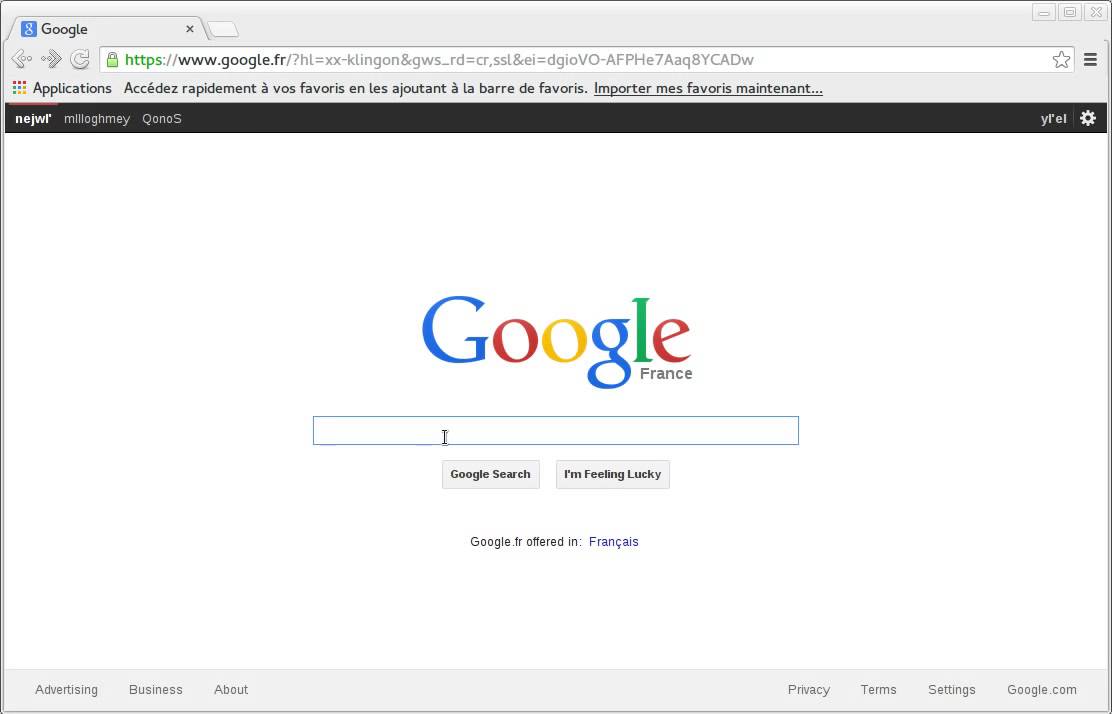Switch language to Français
This screenshot has width=1112, height=714.
[613, 542]
